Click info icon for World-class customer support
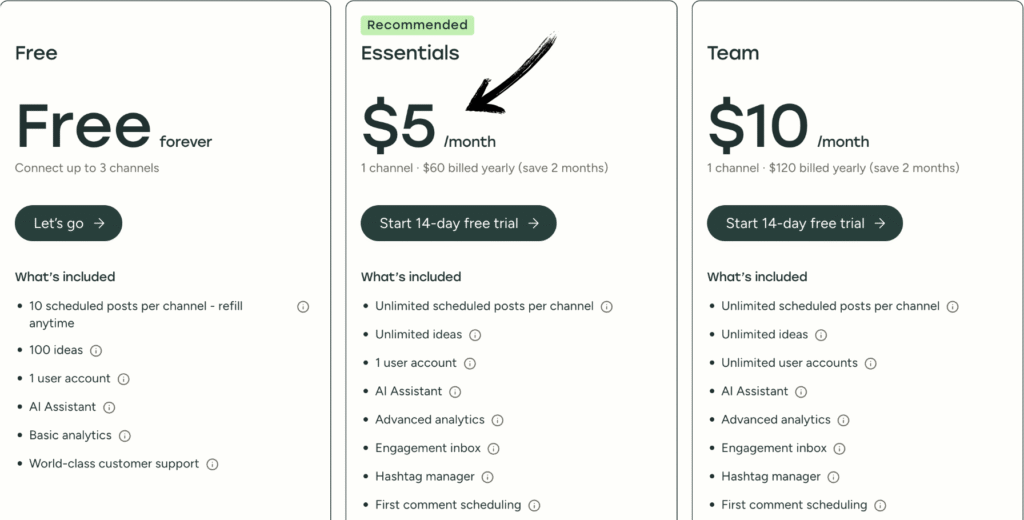1024x520 pixels. coord(212,464)
